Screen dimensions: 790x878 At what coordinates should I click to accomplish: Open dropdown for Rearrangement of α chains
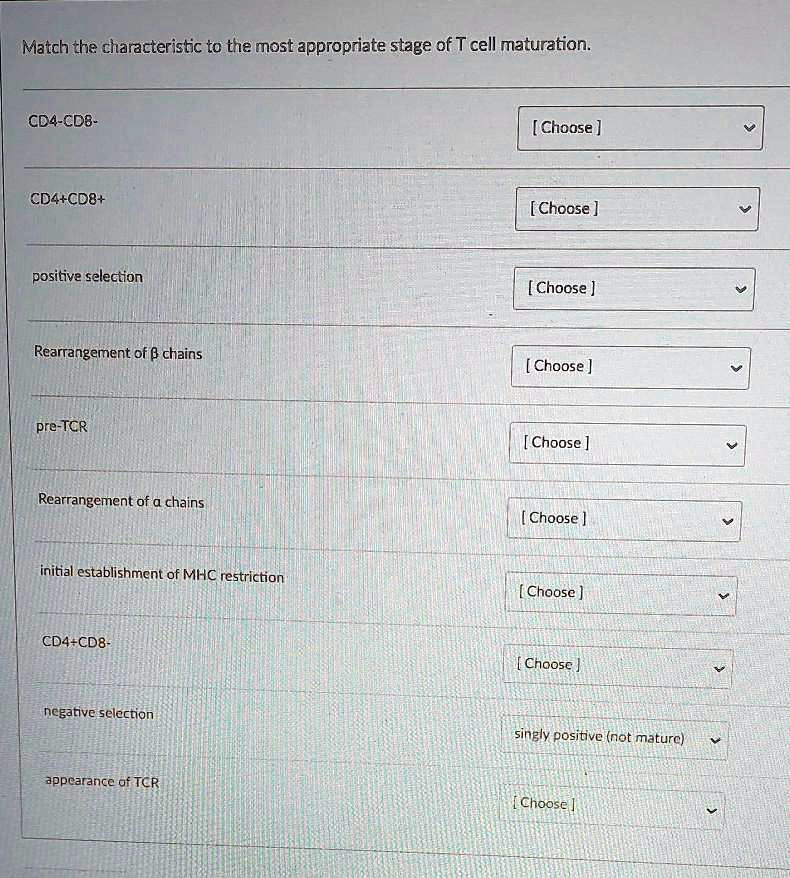coord(624,520)
